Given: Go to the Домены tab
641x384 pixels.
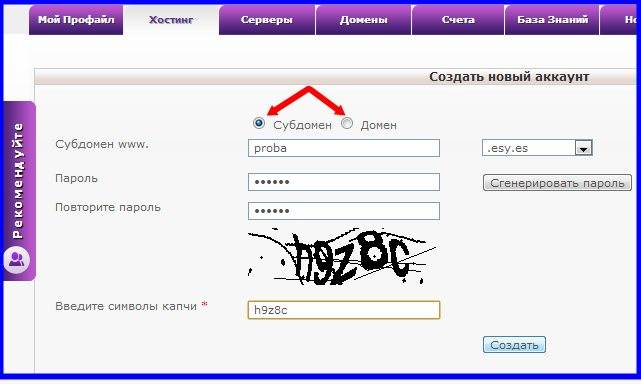Looking at the screenshot, I should [x=363, y=20].
